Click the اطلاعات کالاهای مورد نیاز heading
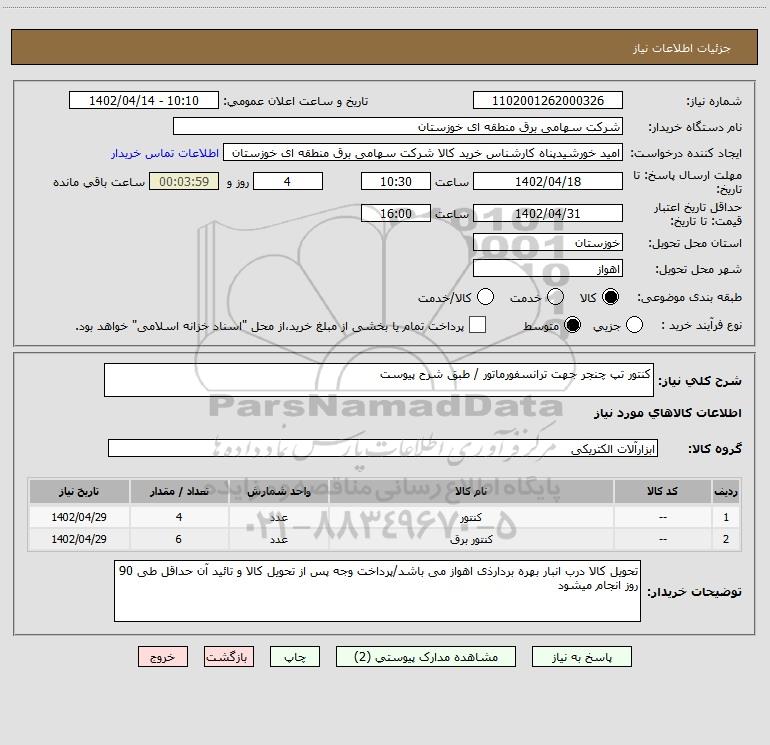 (667, 413)
